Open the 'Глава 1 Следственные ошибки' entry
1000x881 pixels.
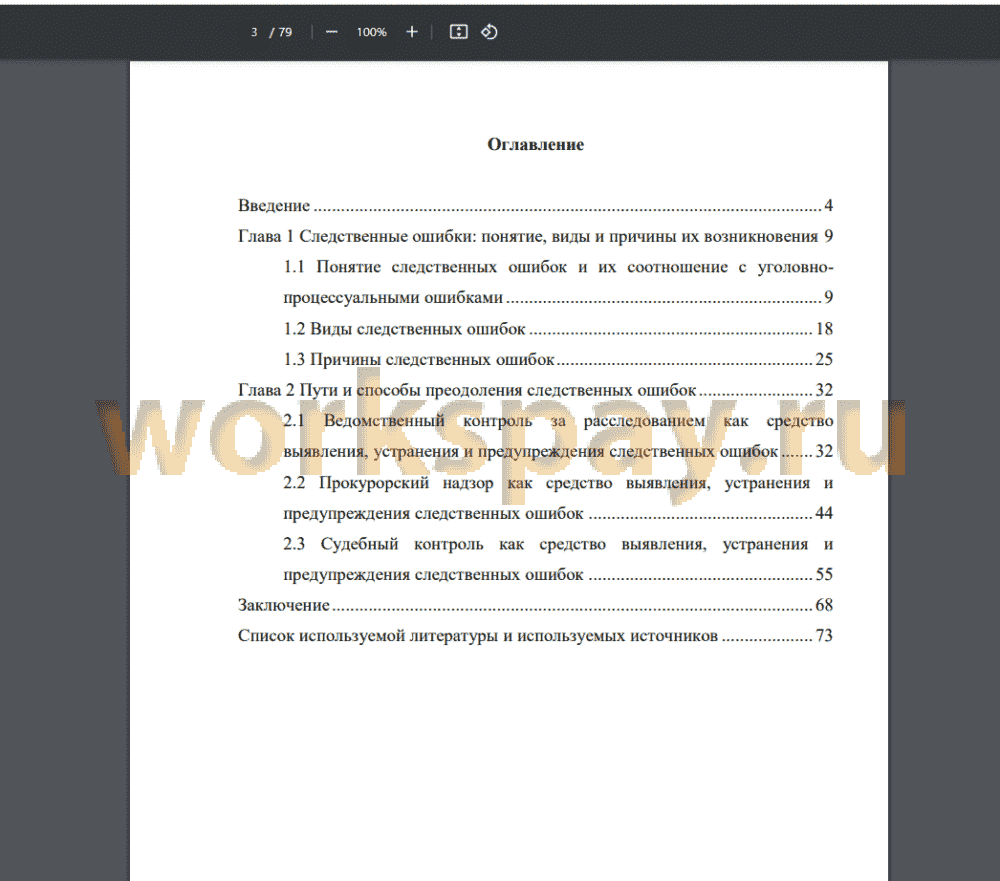(x=535, y=236)
